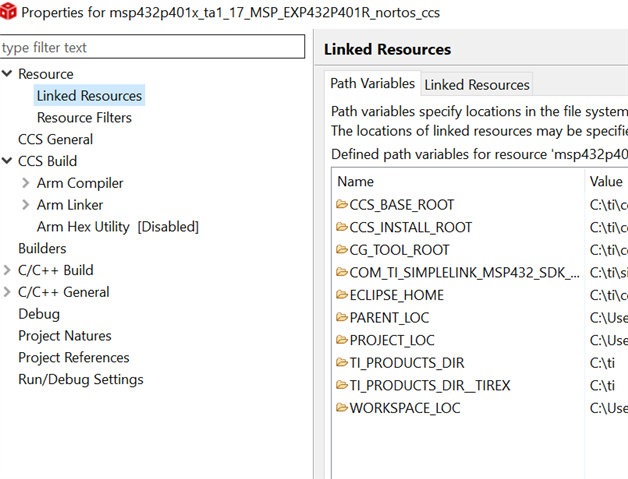The width and height of the screenshot is (628, 479).
Task: Click the ECLIPSE_HOME folder icon
Action: (342, 295)
